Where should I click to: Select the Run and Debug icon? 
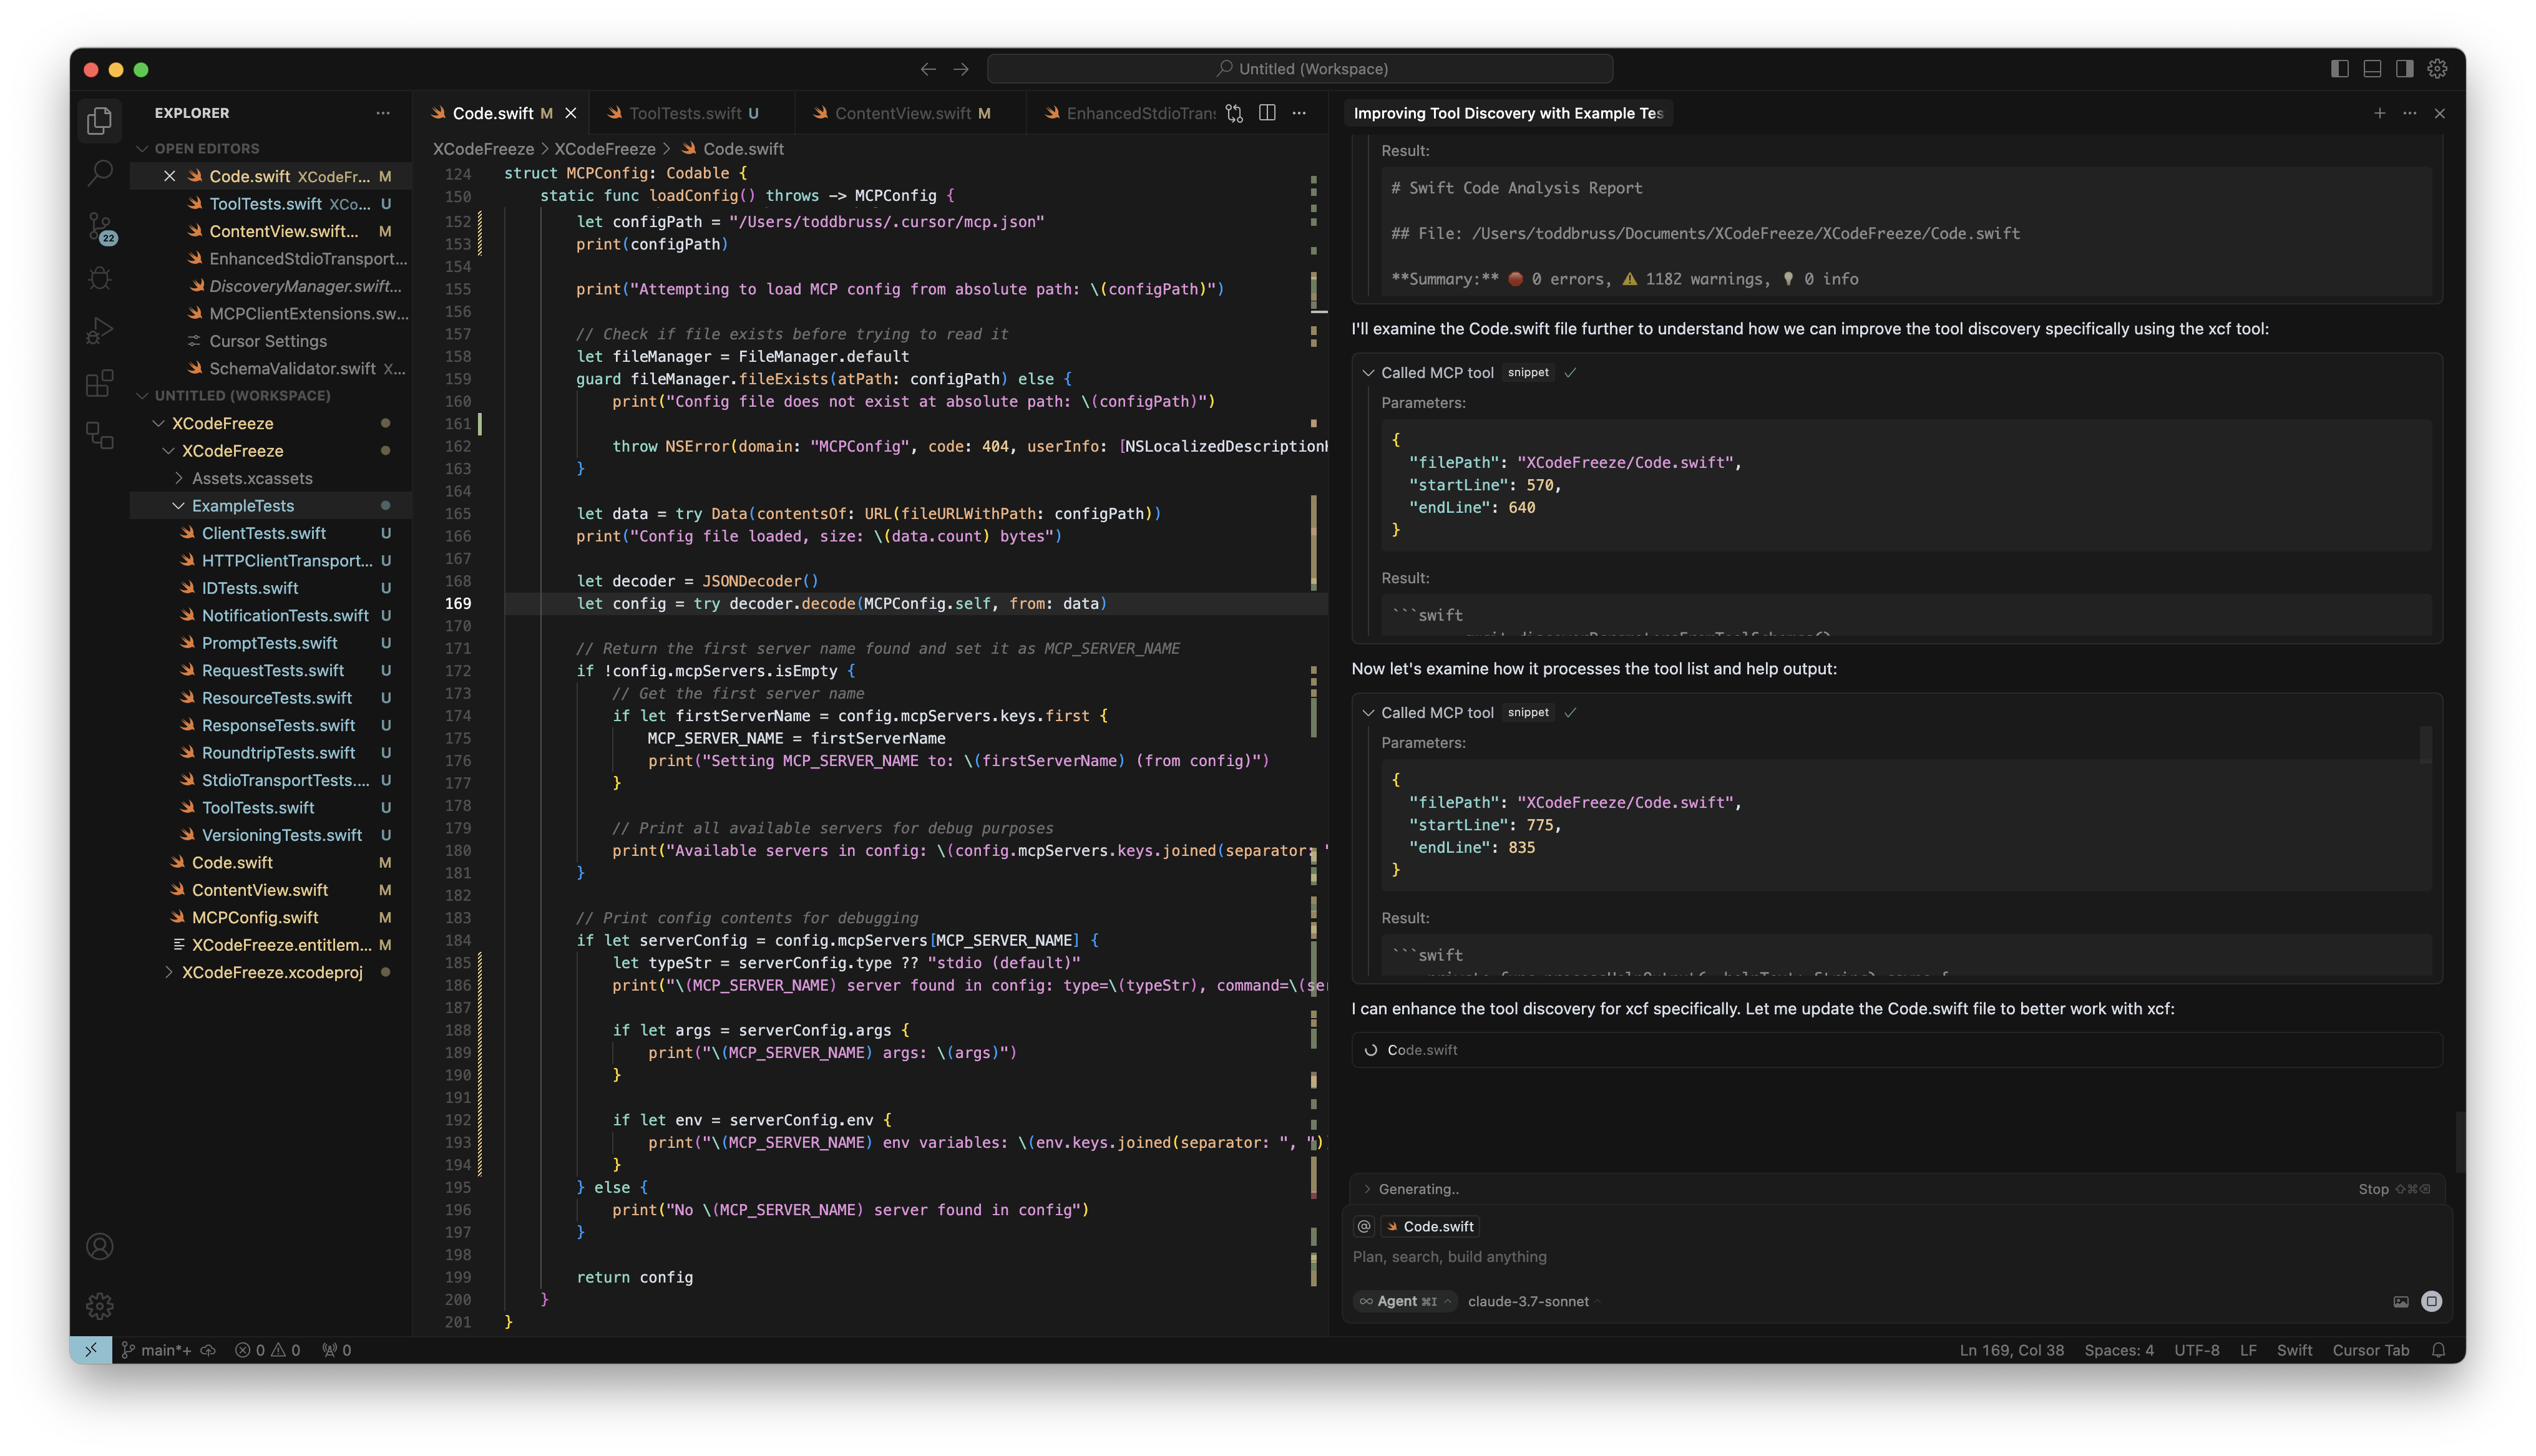tap(99, 330)
